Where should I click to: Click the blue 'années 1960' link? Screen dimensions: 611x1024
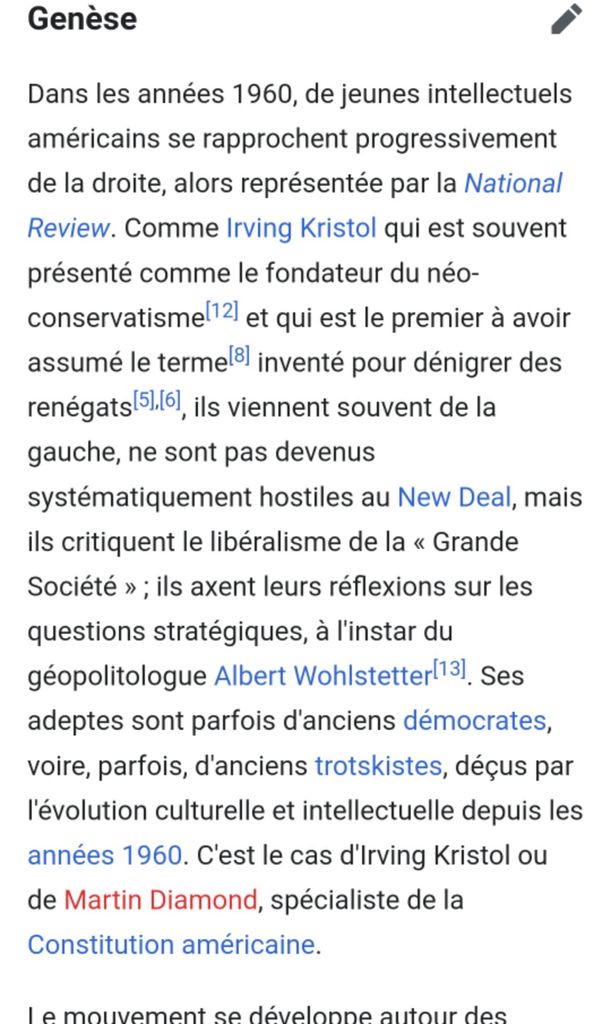tap(104, 856)
